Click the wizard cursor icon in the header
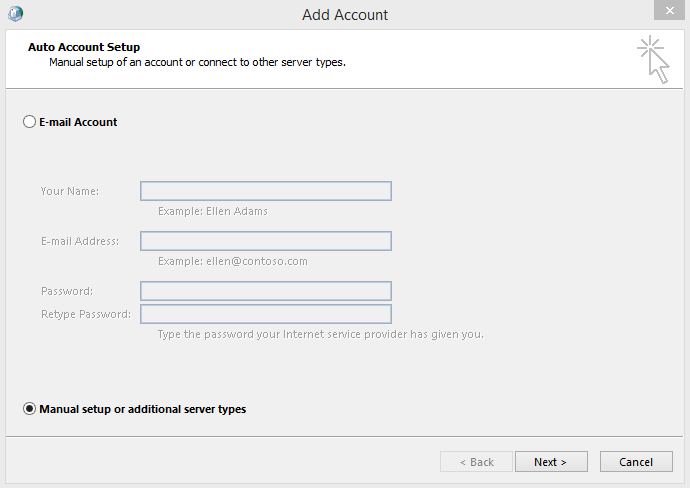 click(x=653, y=59)
